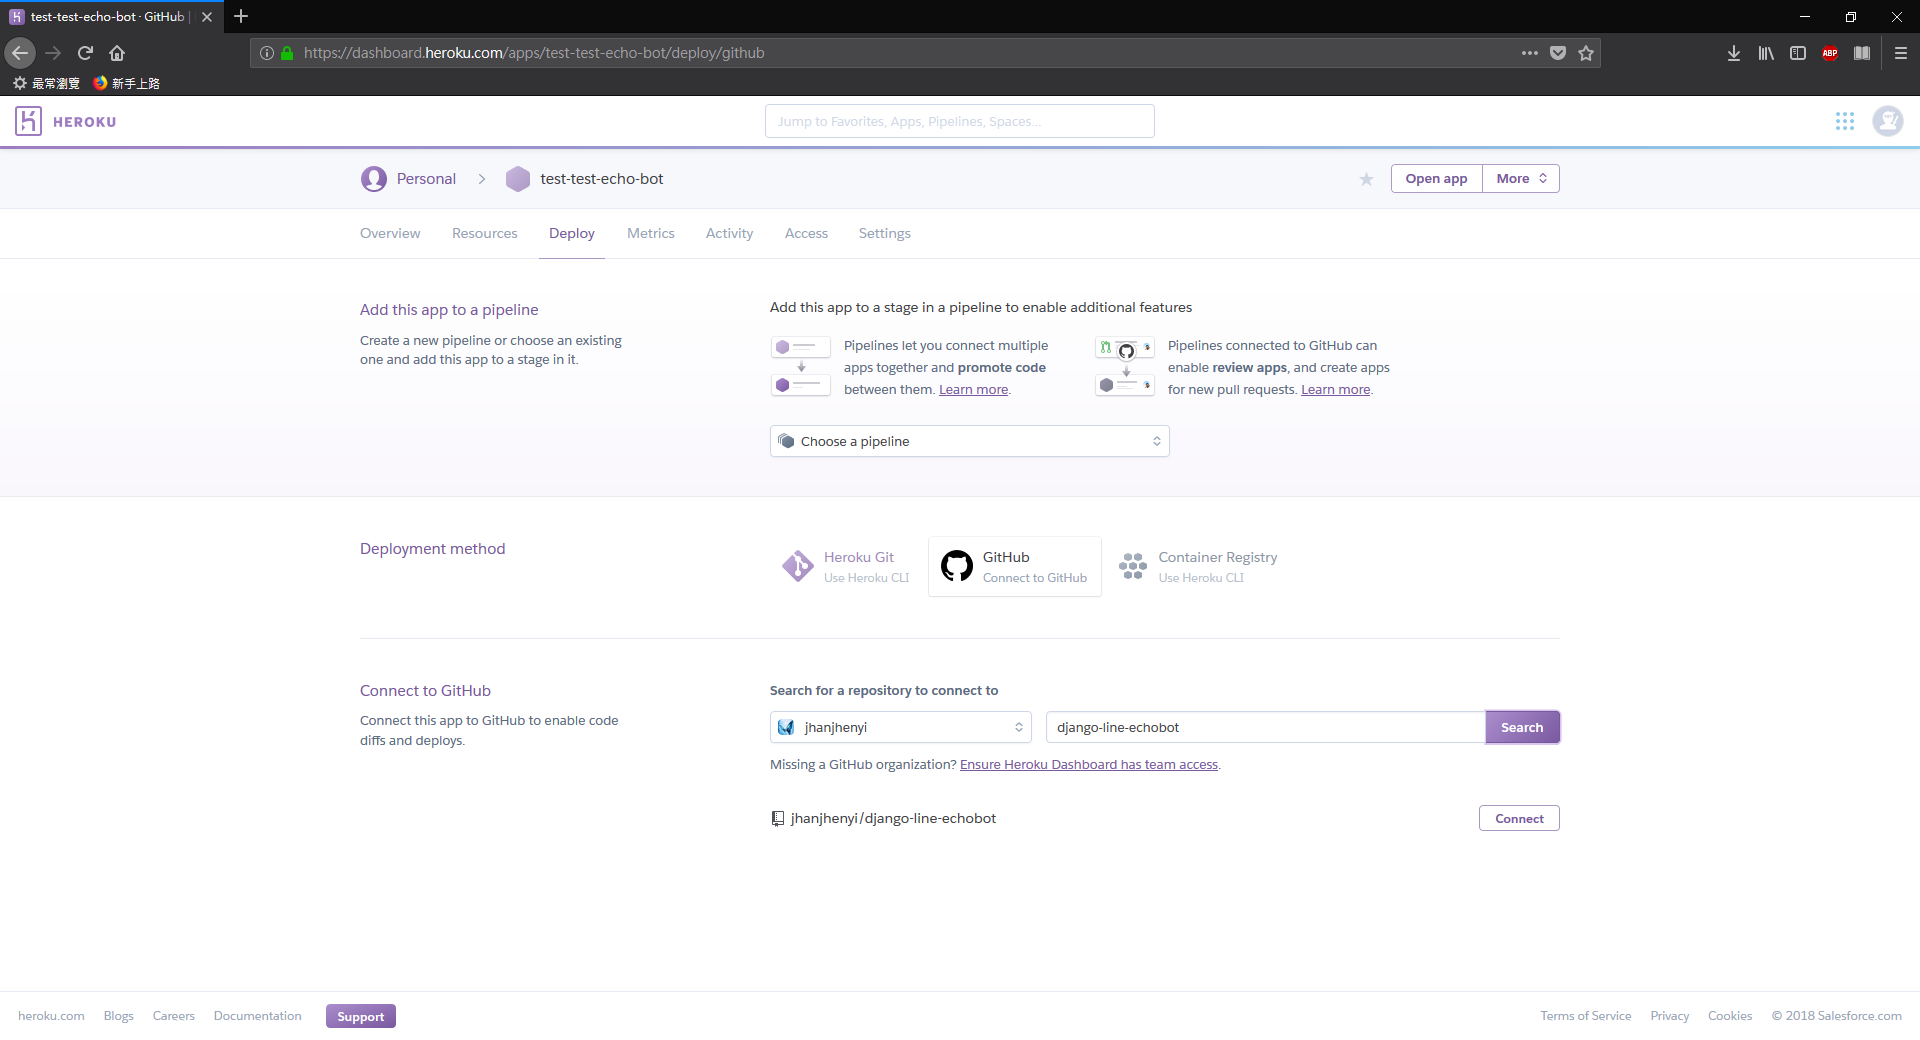Switch to the Overview tab
Image resolution: width=1920 pixels, height=1040 pixels.
tap(390, 233)
